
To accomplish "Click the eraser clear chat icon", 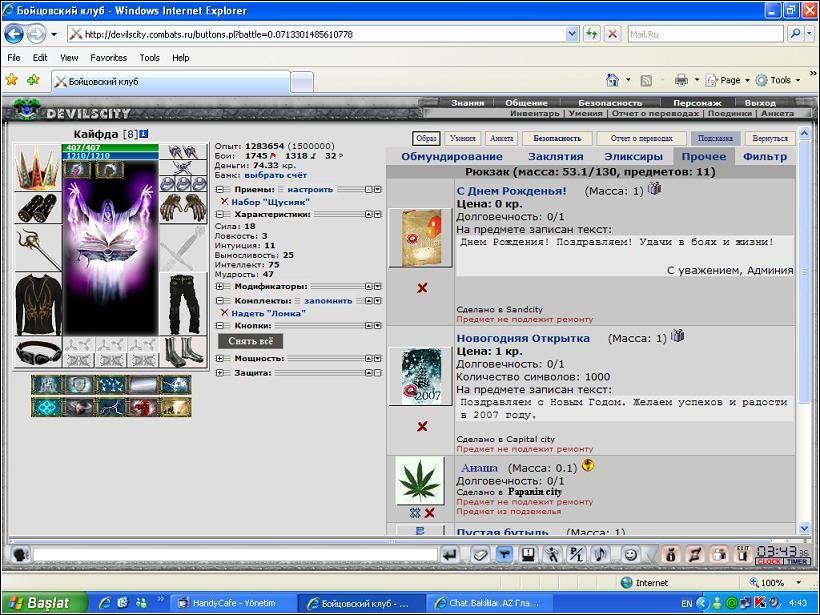I will click(480, 555).
